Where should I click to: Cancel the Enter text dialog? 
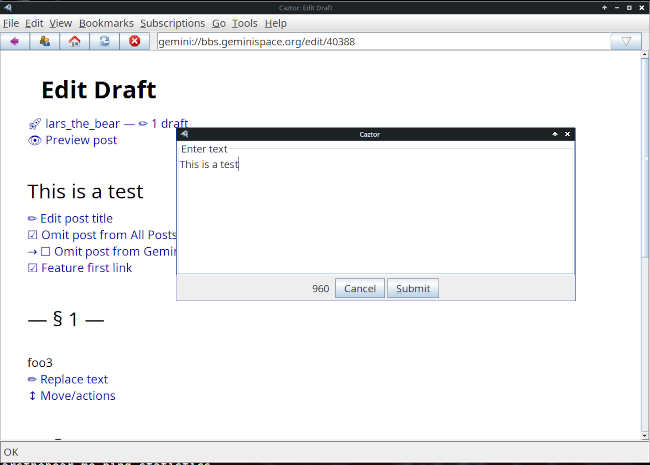pos(360,288)
